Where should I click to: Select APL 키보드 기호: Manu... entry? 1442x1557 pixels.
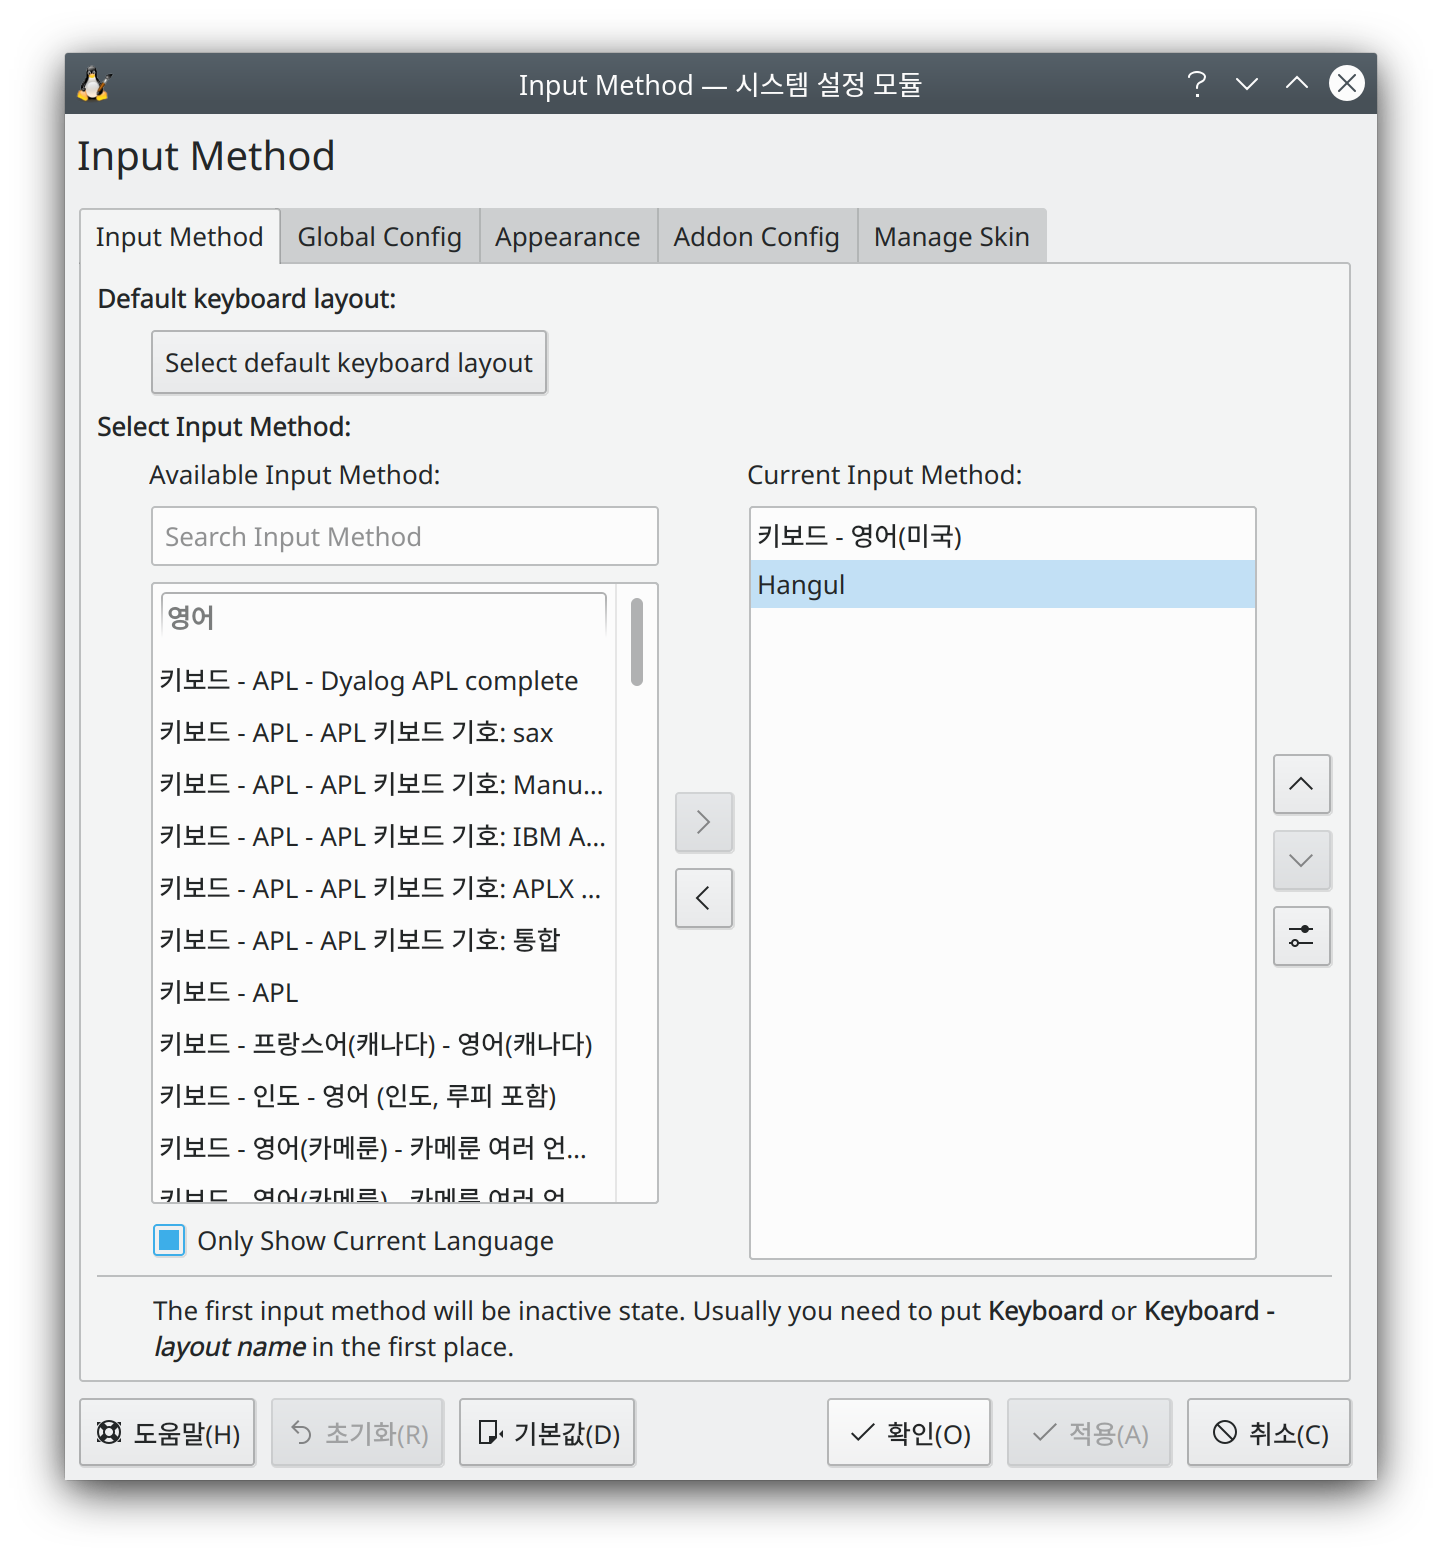coord(384,785)
